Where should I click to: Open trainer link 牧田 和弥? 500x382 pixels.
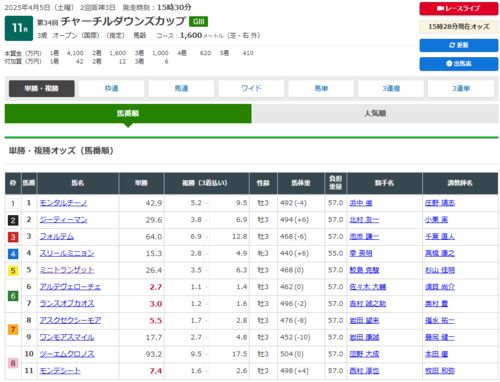(440, 371)
